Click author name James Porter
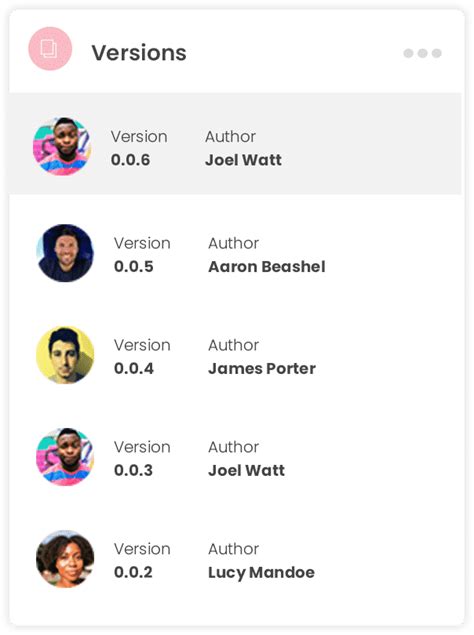 262,369
